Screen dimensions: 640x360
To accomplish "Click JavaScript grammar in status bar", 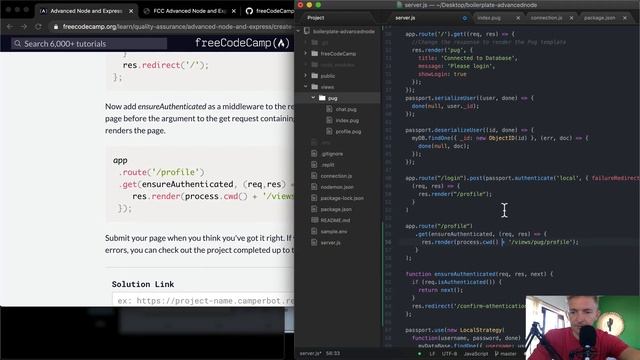I will click(x=476, y=354).
